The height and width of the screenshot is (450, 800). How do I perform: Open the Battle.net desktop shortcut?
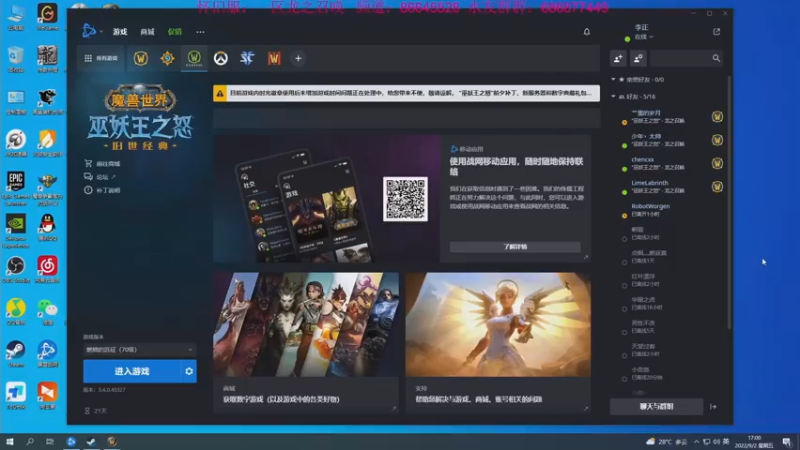(x=47, y=355)
